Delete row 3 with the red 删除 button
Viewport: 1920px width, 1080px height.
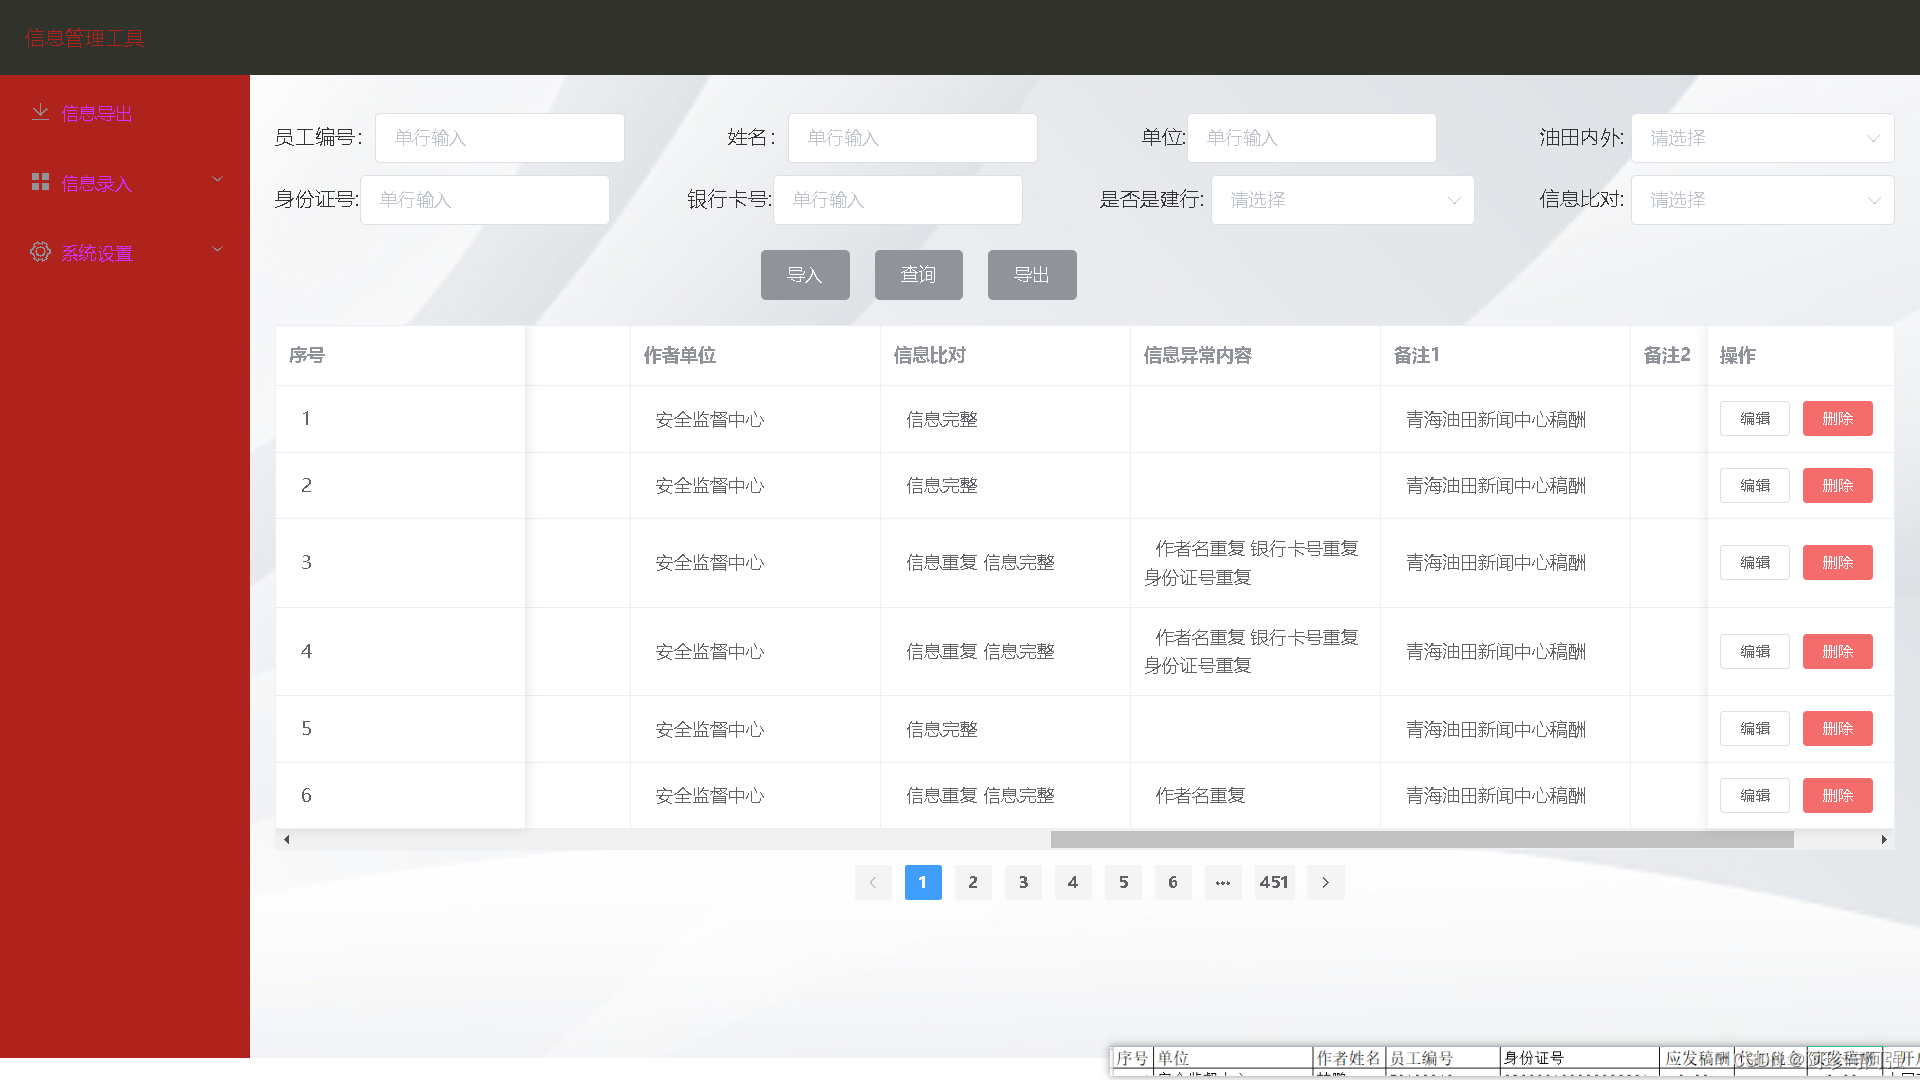tap(1837, 563)
